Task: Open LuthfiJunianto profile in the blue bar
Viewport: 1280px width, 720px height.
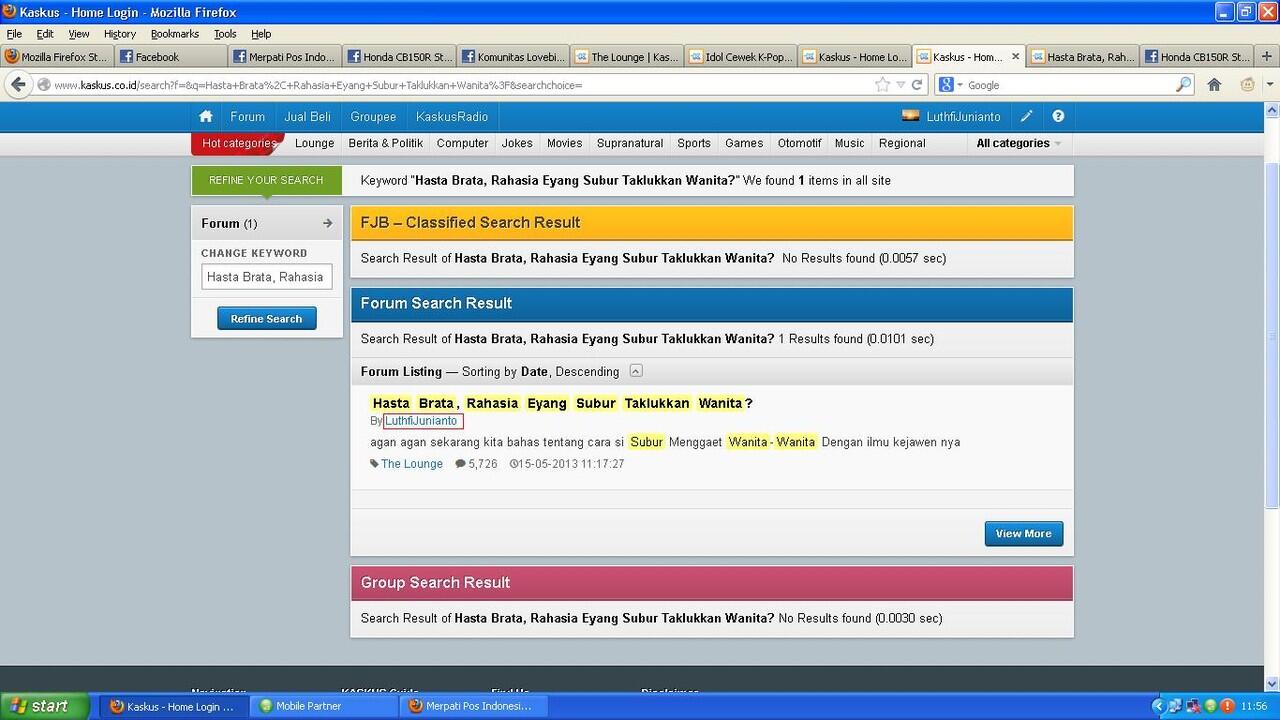Action: (963, 117)
